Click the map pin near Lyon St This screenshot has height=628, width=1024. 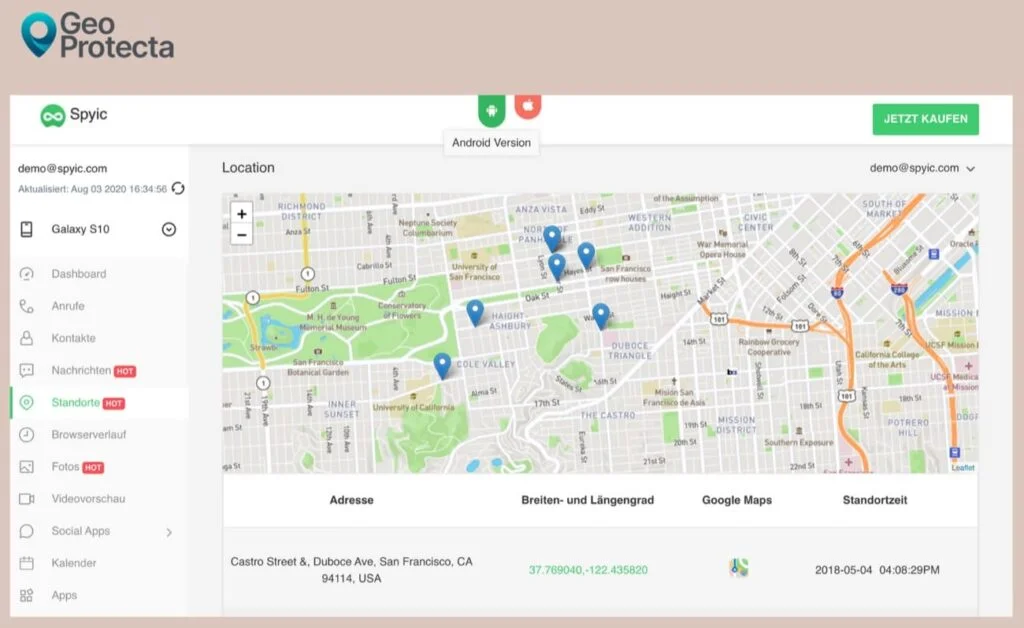556,267
